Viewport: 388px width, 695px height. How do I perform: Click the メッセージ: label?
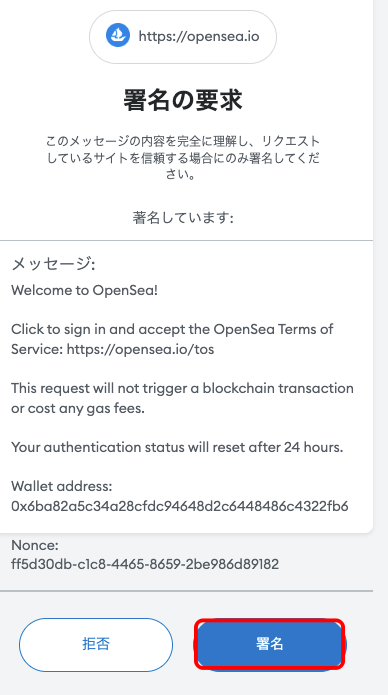pos(53,265)
